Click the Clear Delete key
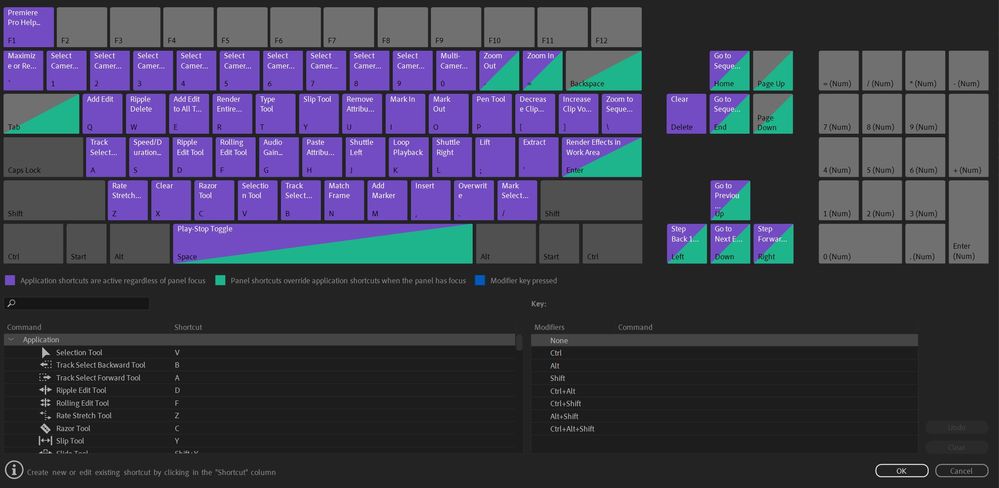 pos(687,113)
